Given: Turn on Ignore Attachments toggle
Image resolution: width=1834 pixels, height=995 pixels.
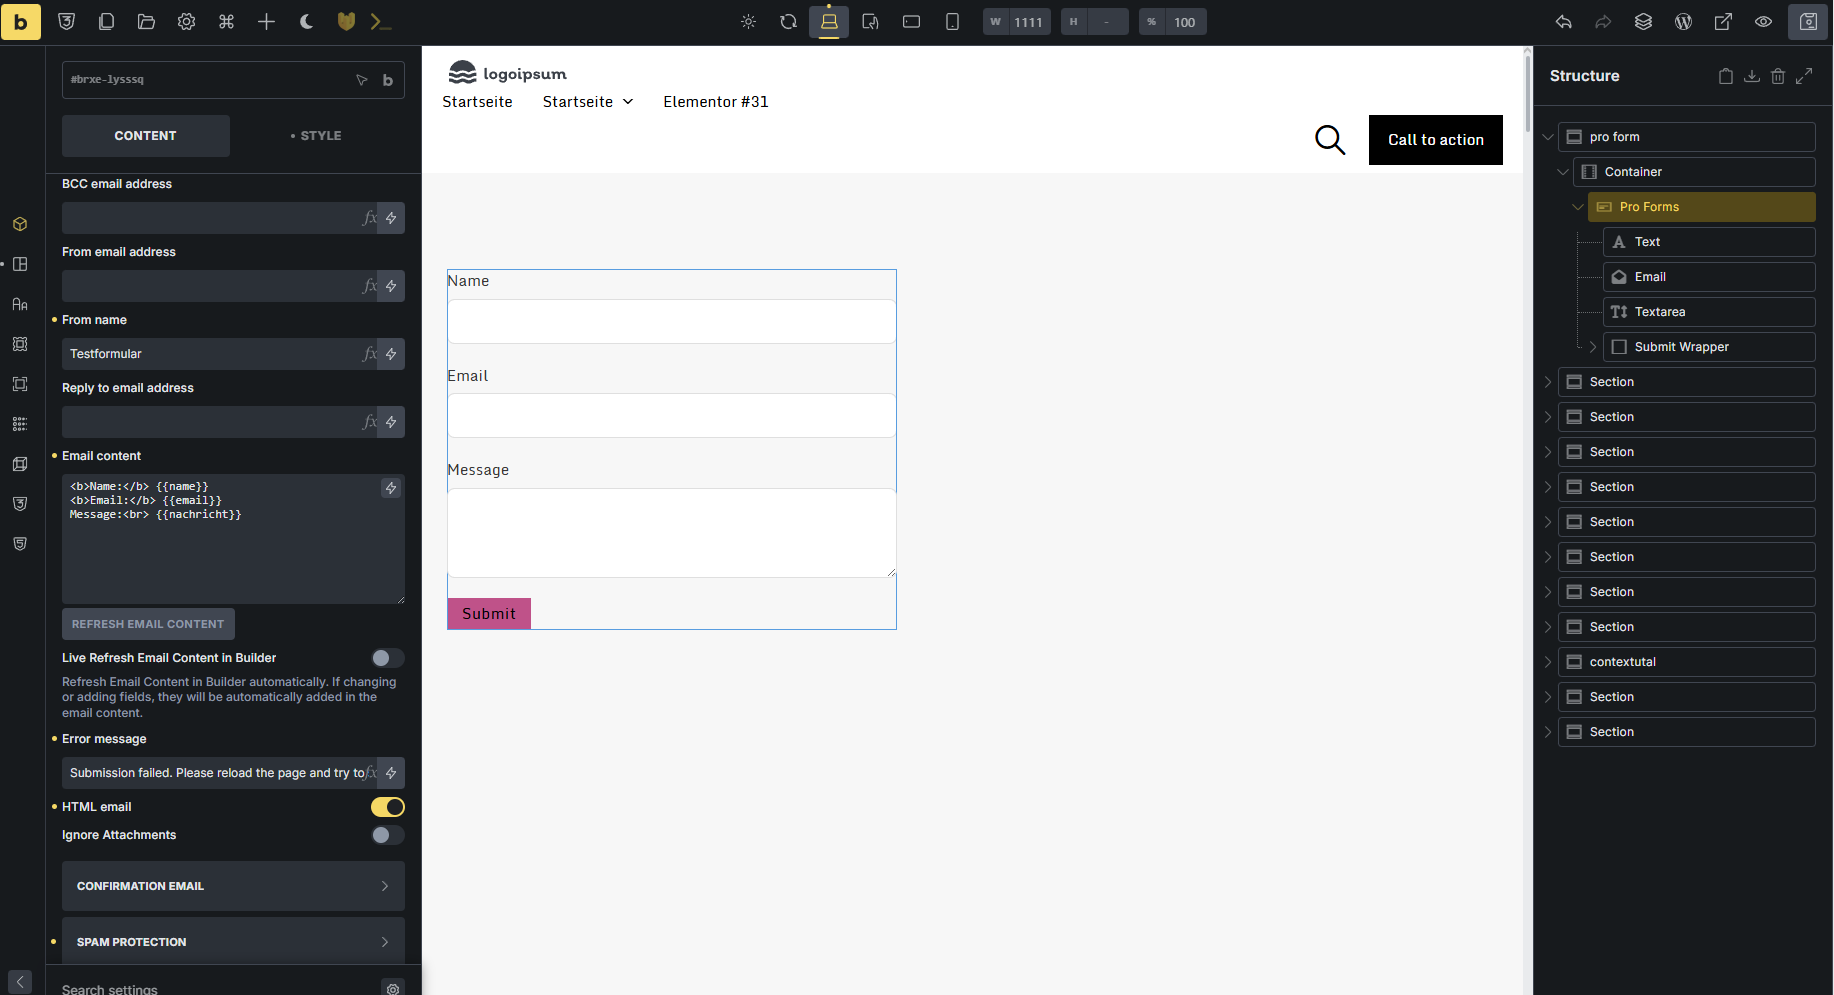Looking at the screenshot, I should point(387,835).
